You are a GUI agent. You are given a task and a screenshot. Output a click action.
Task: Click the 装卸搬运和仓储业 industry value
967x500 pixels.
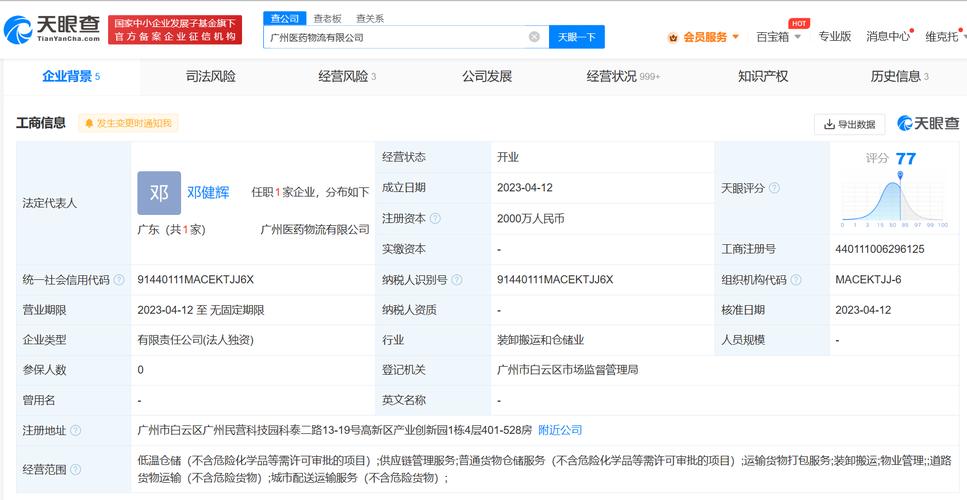(540, 340)
